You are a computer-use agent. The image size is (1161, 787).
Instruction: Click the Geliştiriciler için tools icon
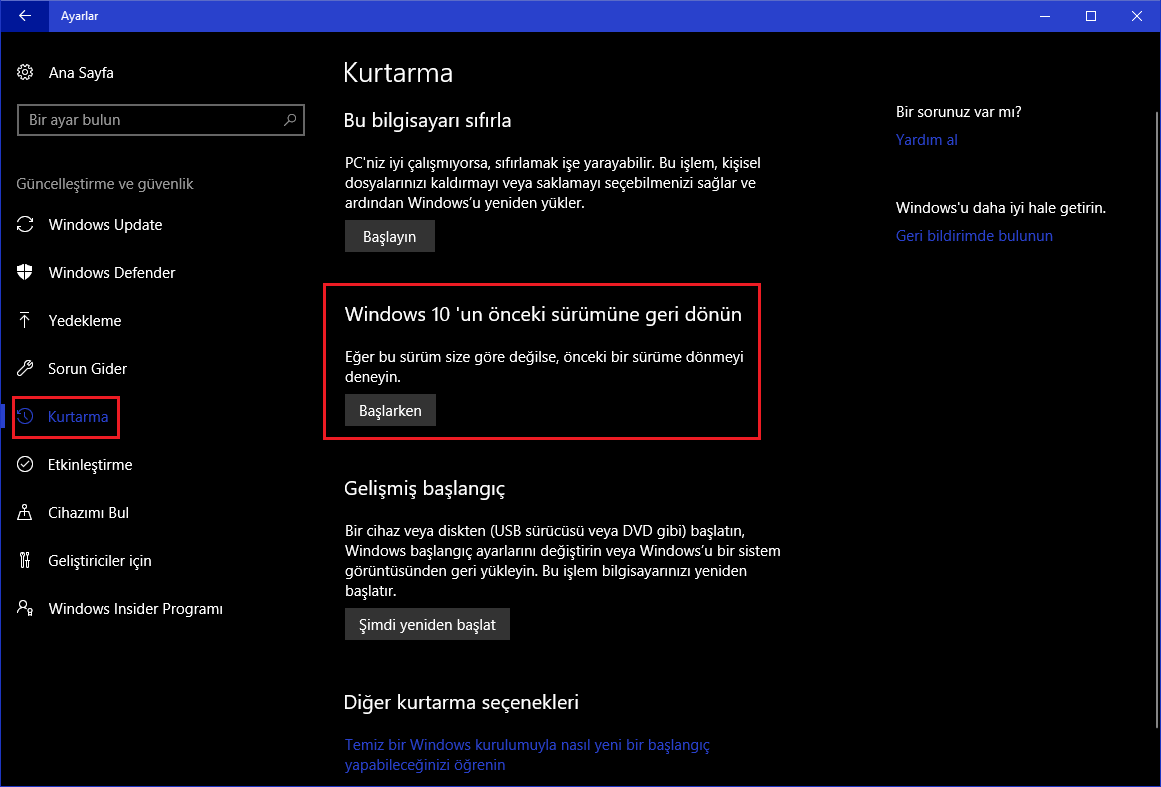point(25,560)
